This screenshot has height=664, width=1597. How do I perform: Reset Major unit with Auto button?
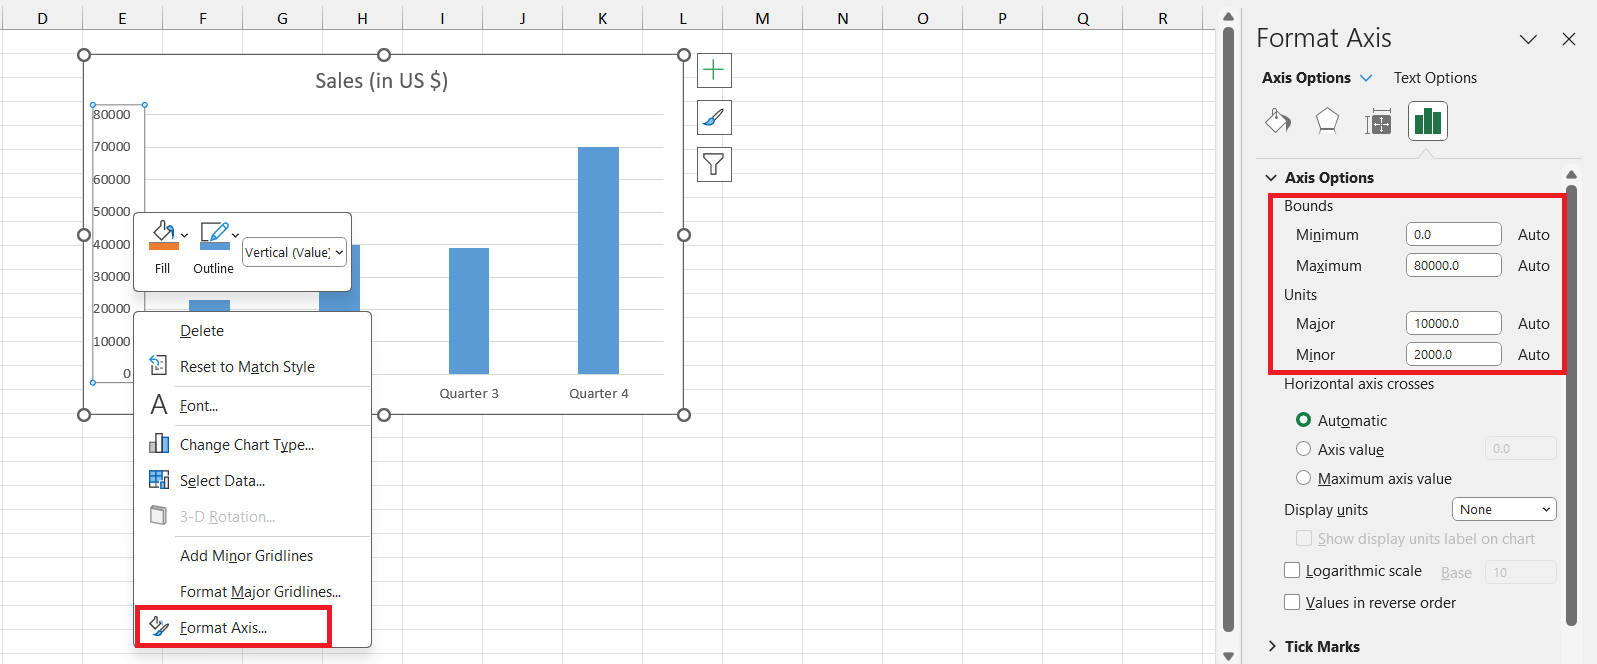(1533, 324)
